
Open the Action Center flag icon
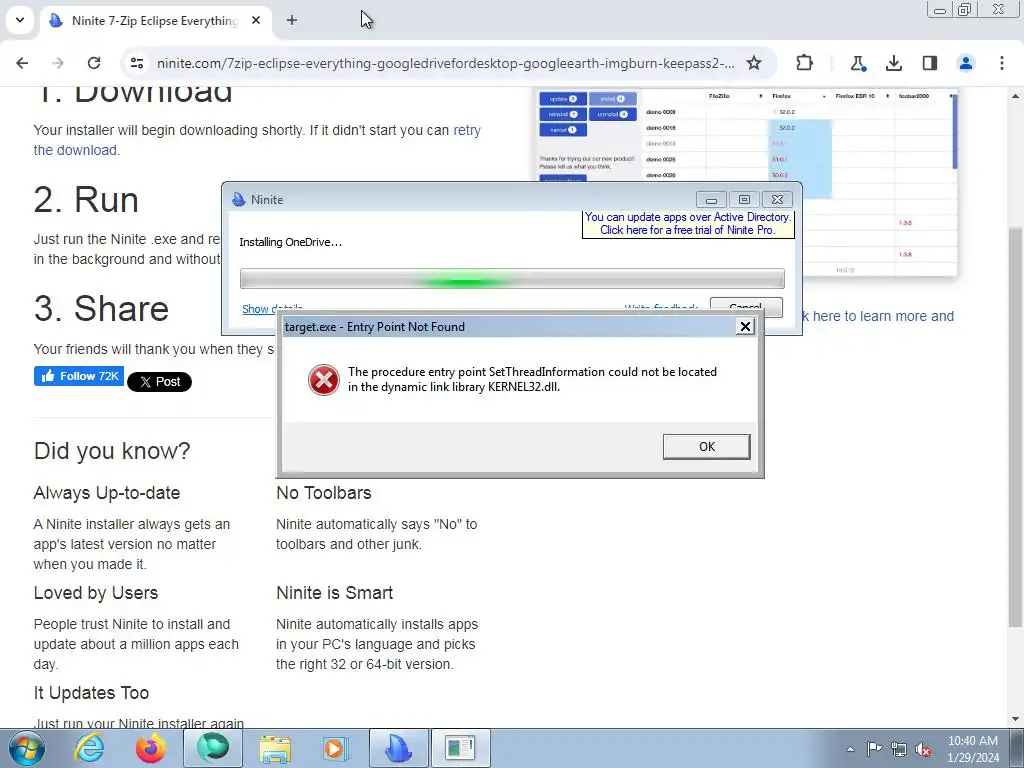coord(874,749)
